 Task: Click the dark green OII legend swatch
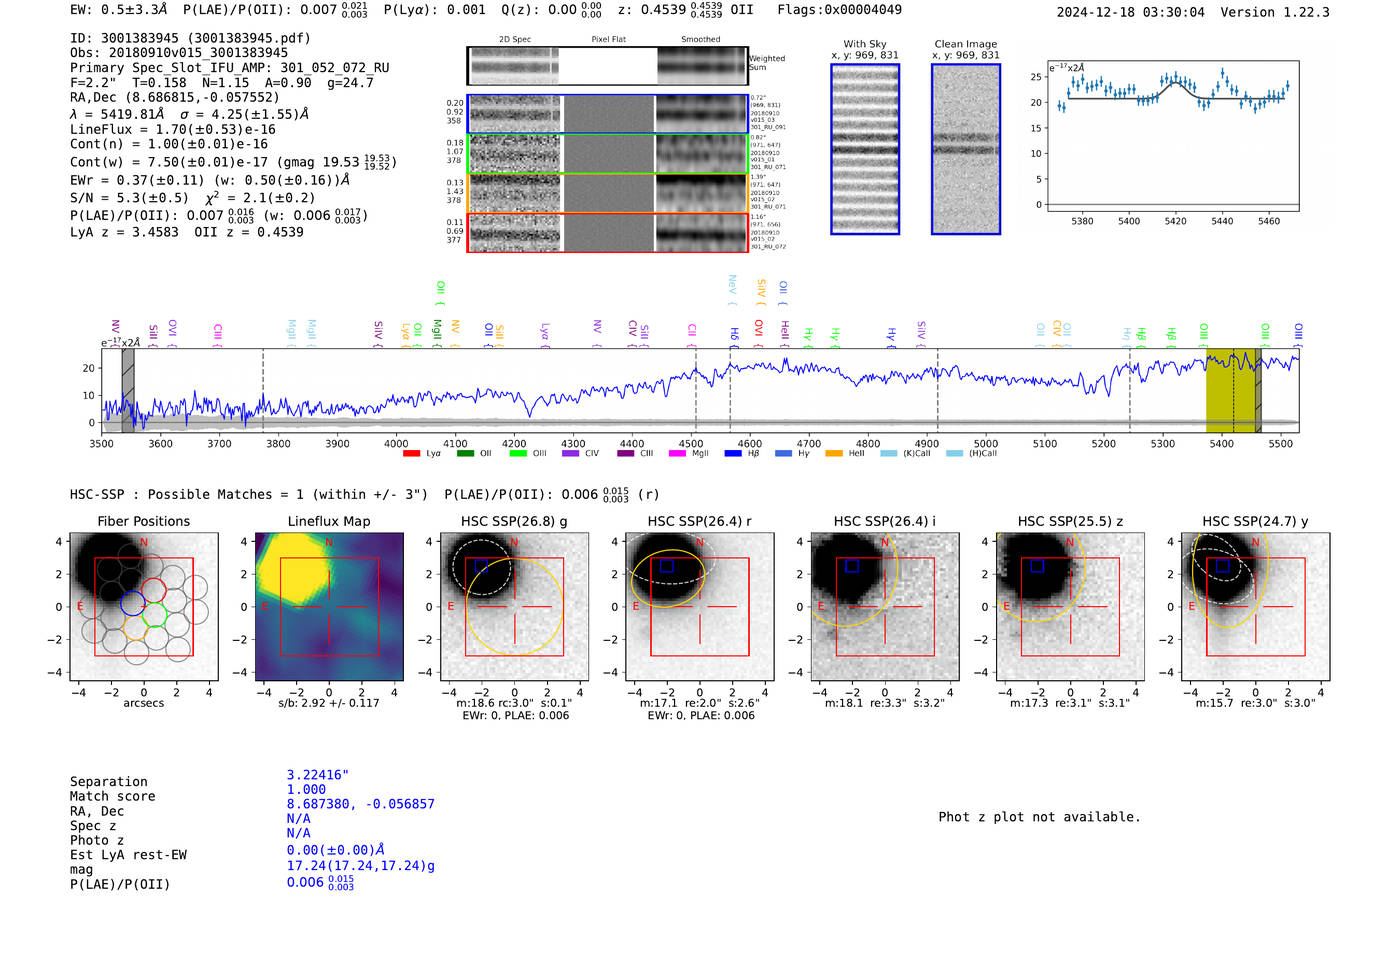point(465,454)
